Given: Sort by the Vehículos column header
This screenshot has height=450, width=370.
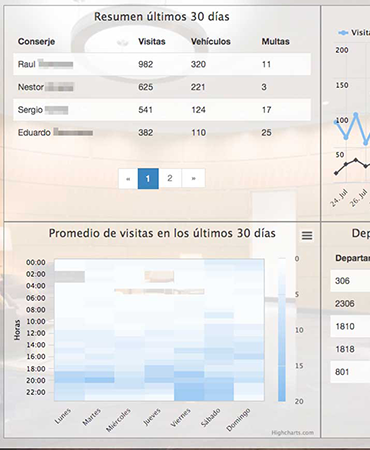Looking at the screenshot, I should coord(211,41).
